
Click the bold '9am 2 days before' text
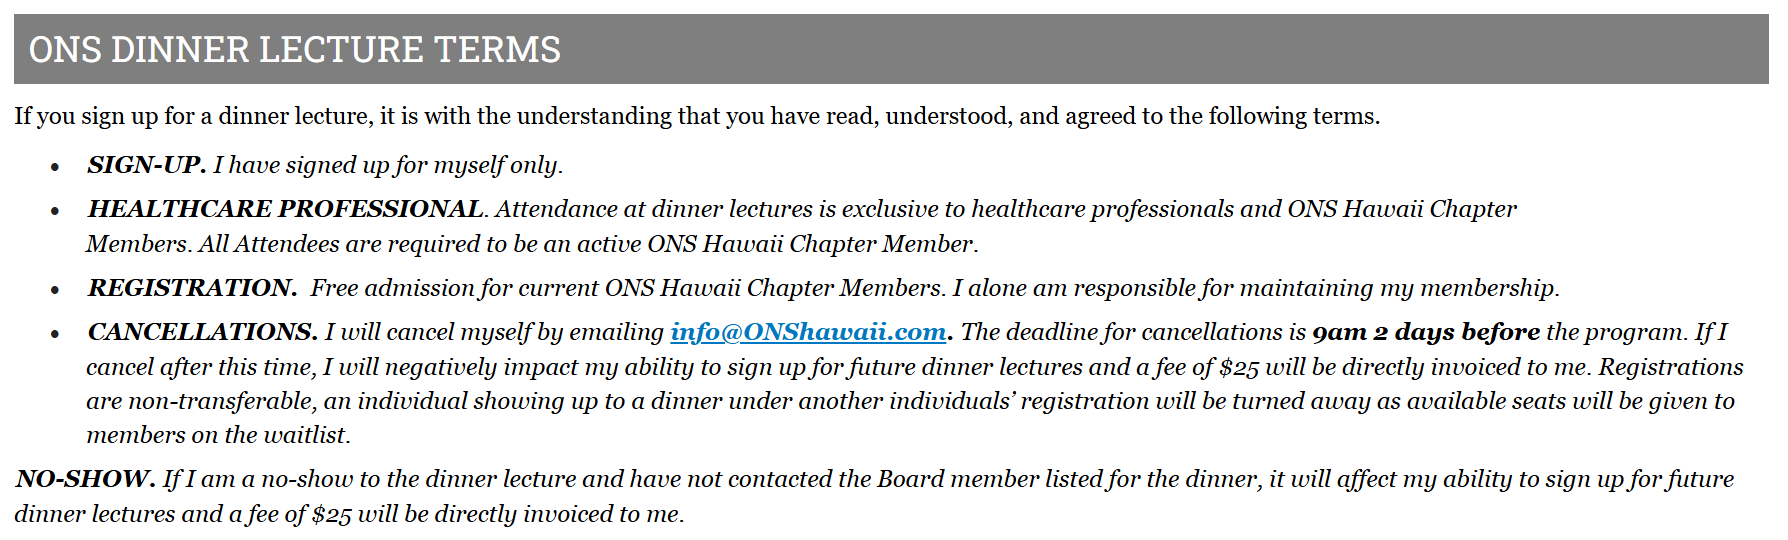(x=1426, y=332)
